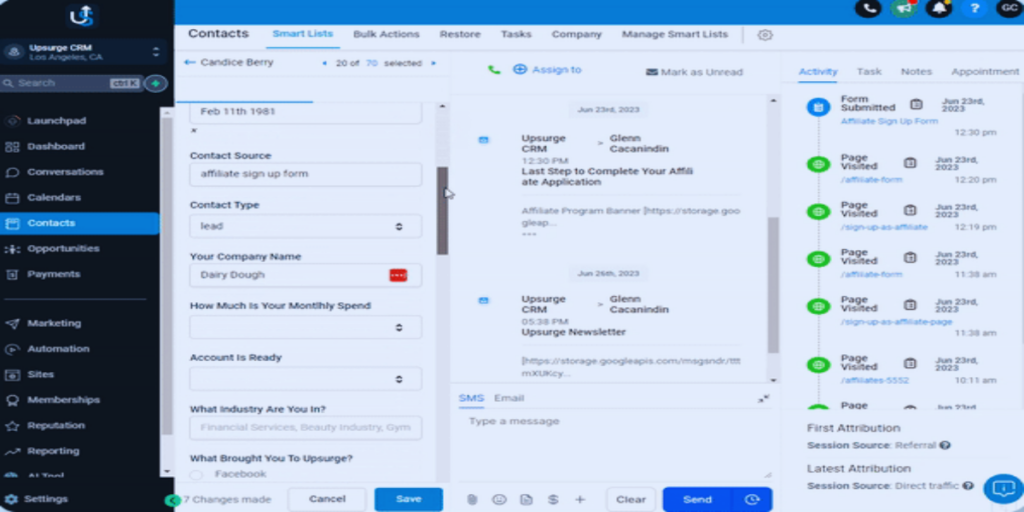Switch to the Notes tab
Viewport: 1024px width, 512px height.
pos(916,72)
